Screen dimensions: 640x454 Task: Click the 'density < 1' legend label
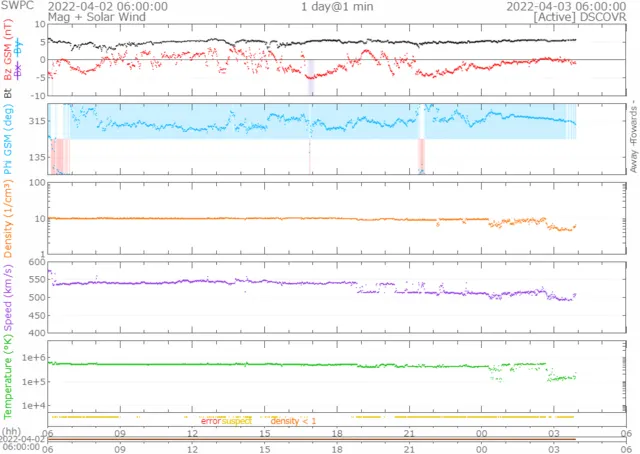[293, 422]
